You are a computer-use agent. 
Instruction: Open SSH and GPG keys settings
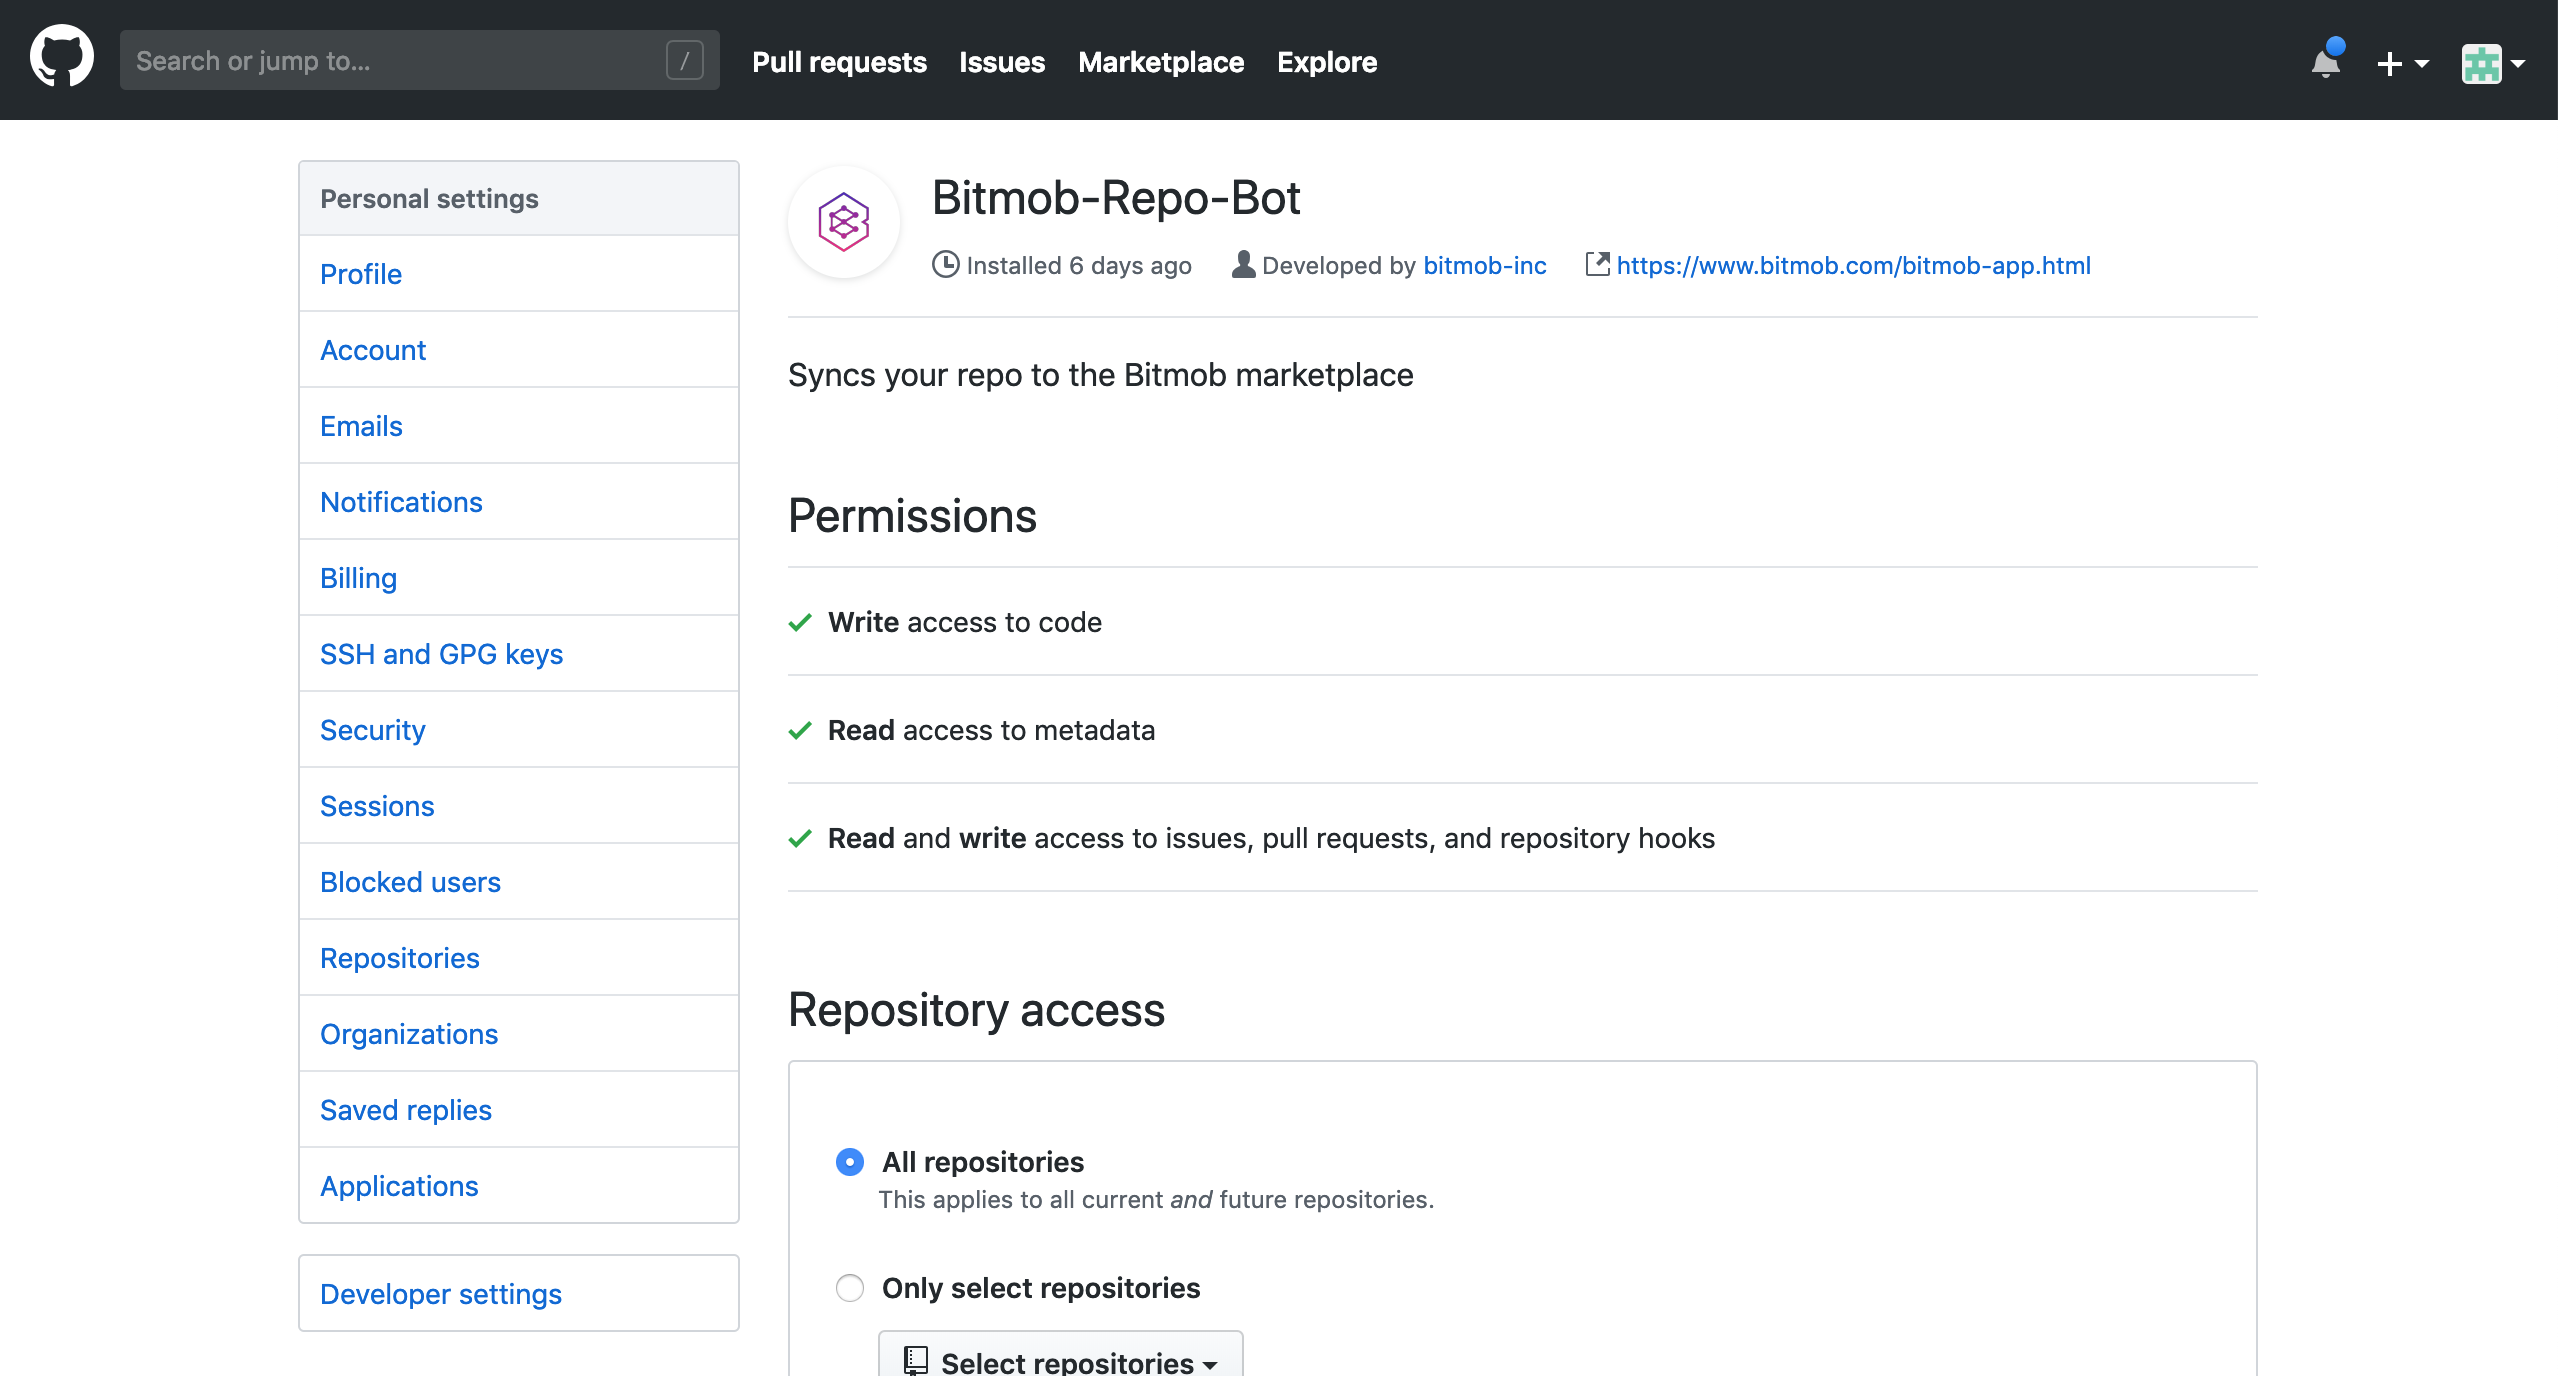pos(519,654)
